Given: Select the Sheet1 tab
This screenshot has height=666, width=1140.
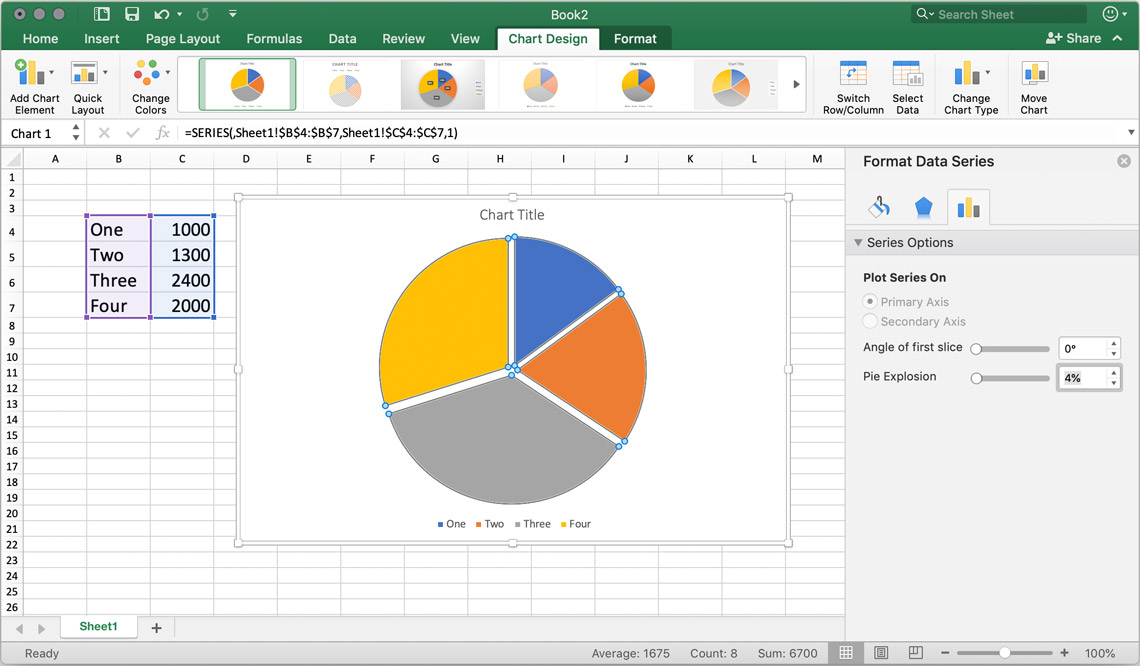Looking at the screenshot, I should pos(98,627).
